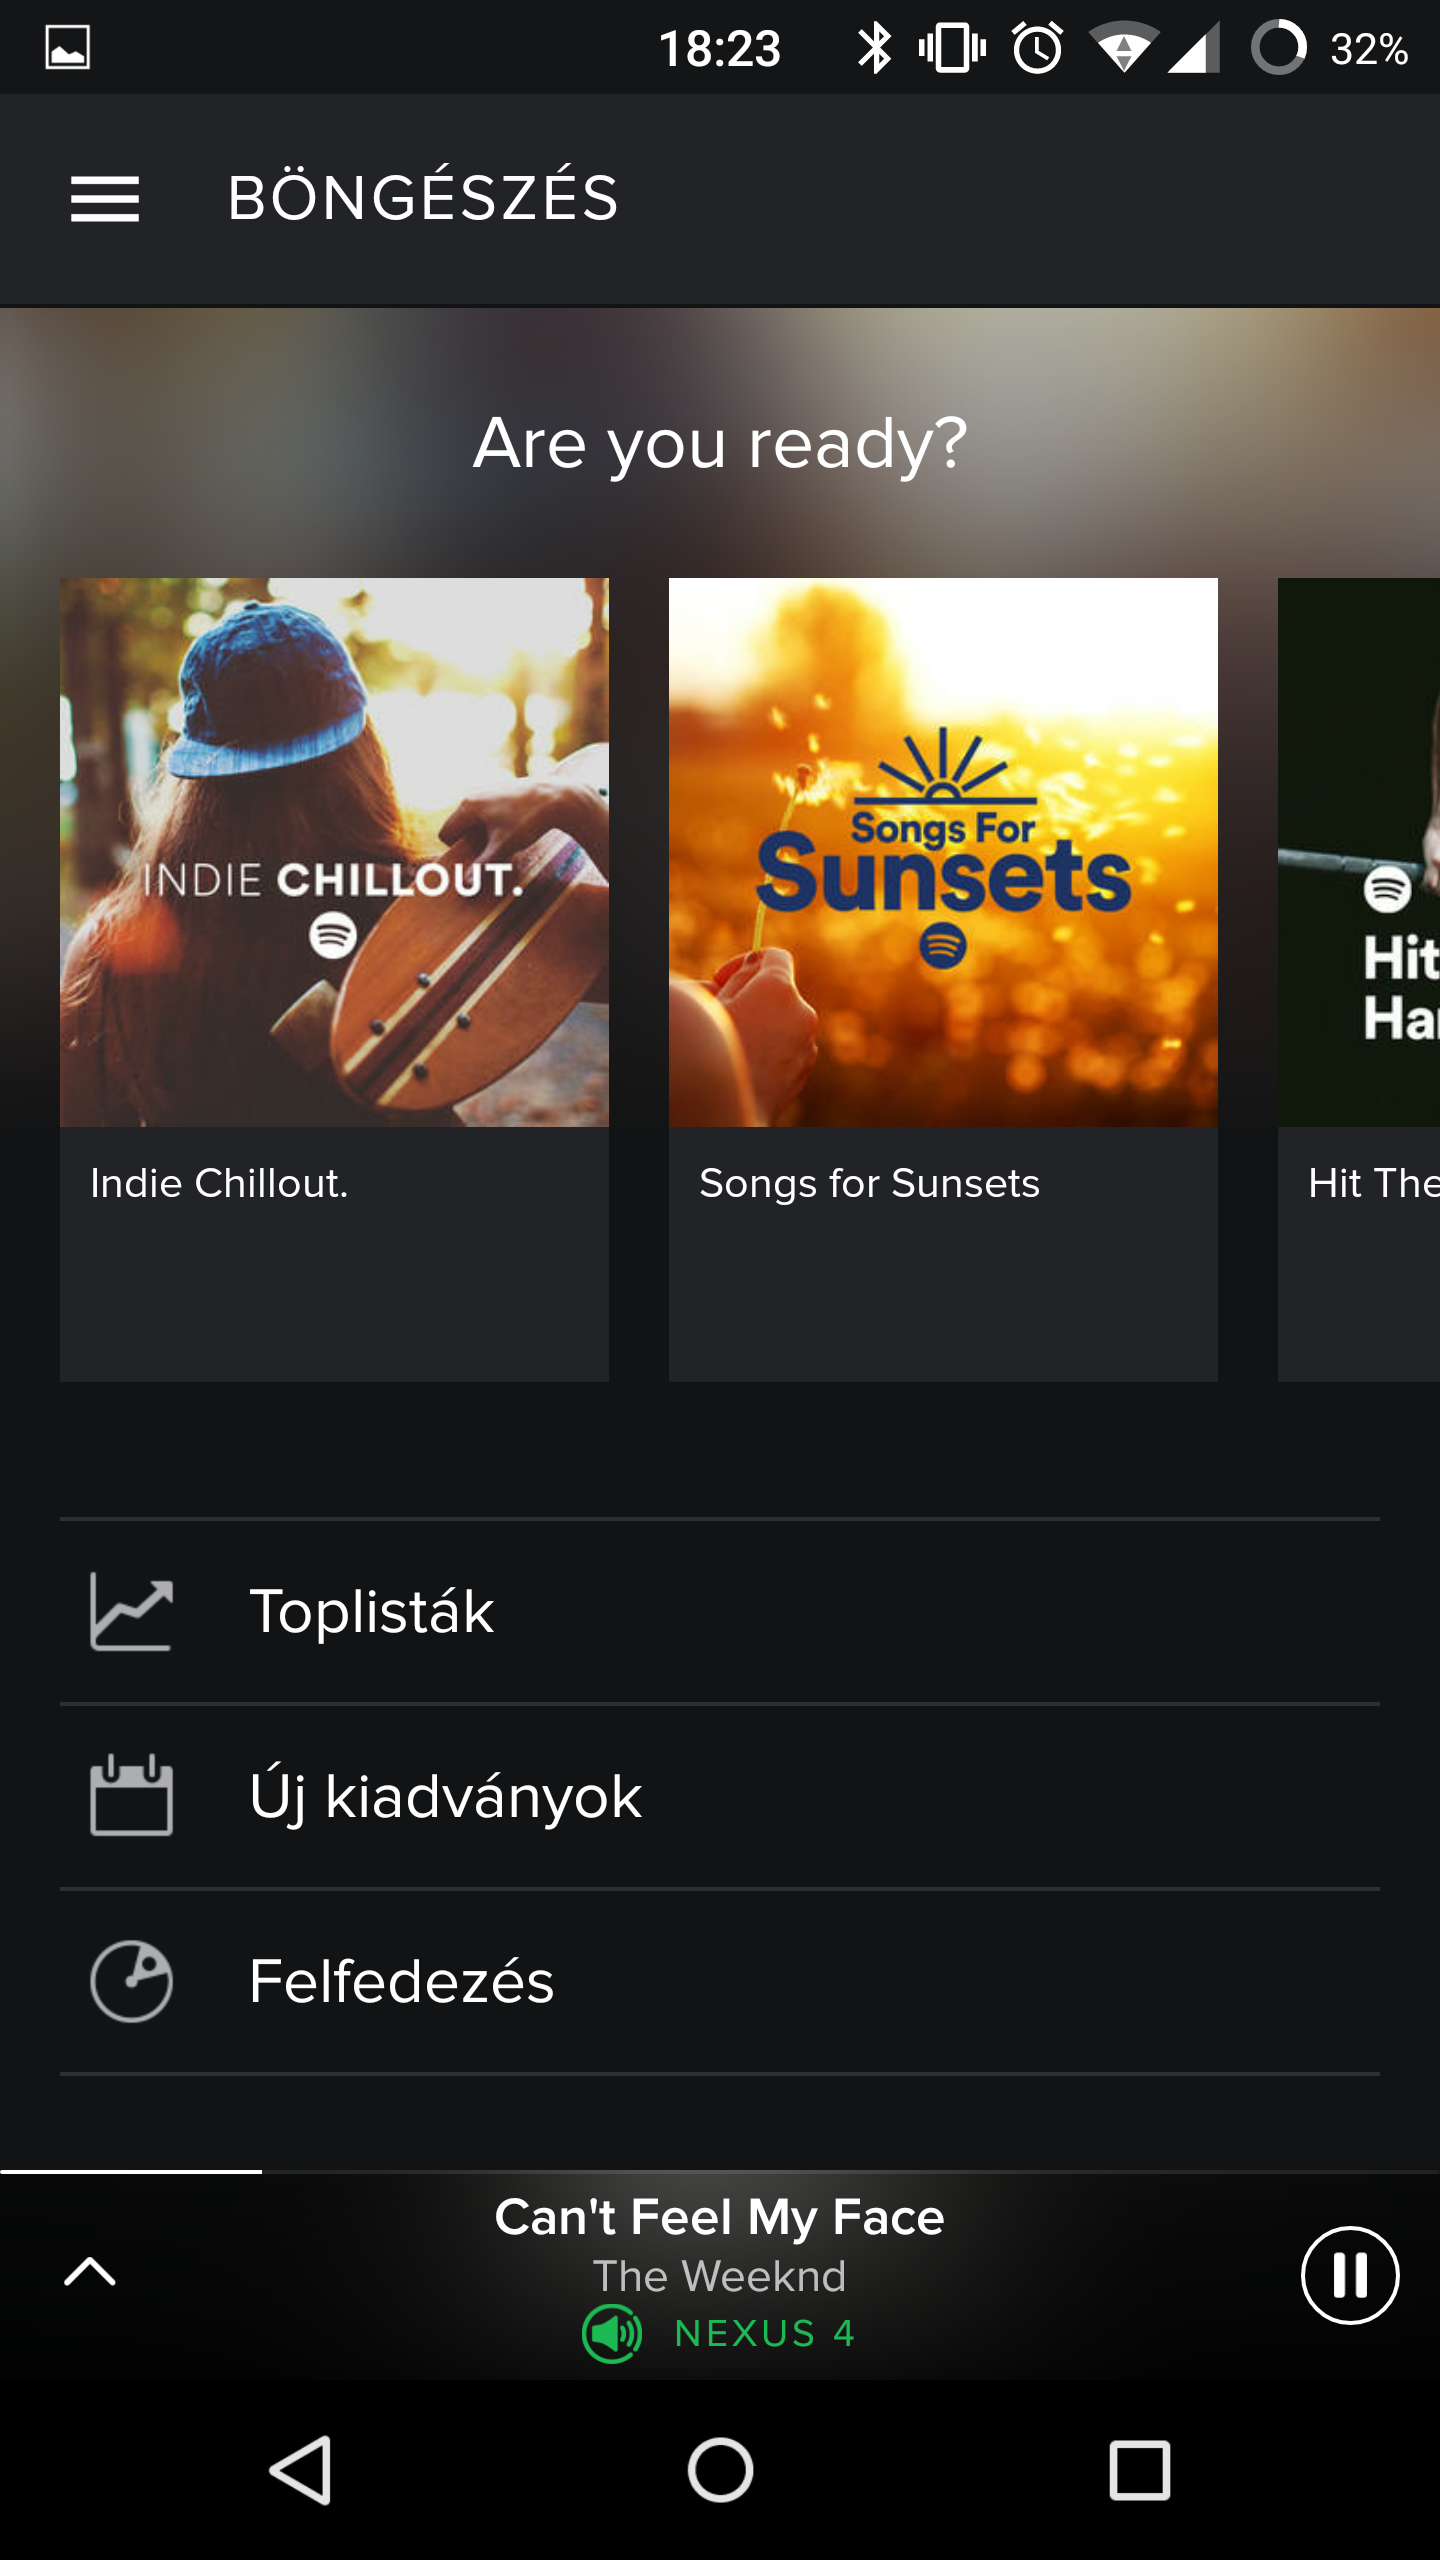The width and height of the screenshot is (1440, 2560).
Task: Tap the Songs for Sunsets title
Action: point(869,1184)
